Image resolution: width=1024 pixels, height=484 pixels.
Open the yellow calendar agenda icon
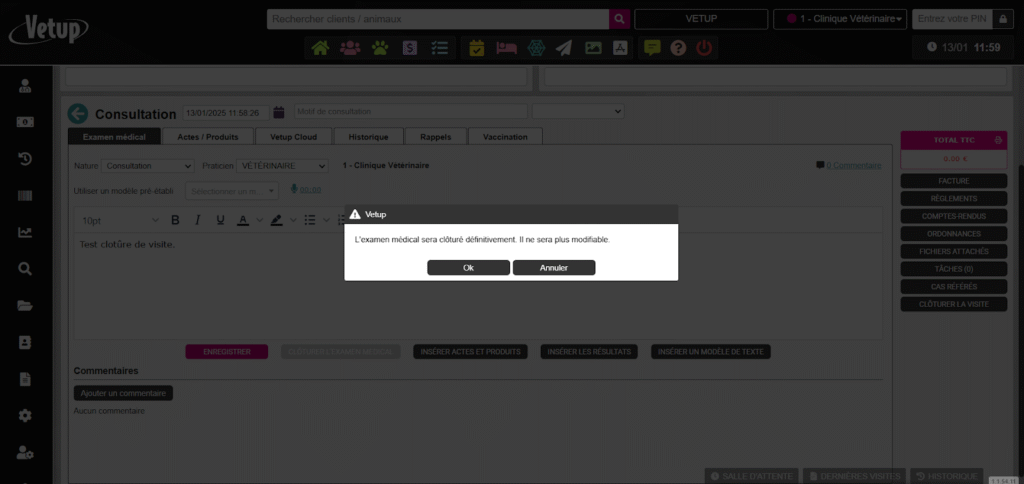pyautogui.click(x=477, y=48)
